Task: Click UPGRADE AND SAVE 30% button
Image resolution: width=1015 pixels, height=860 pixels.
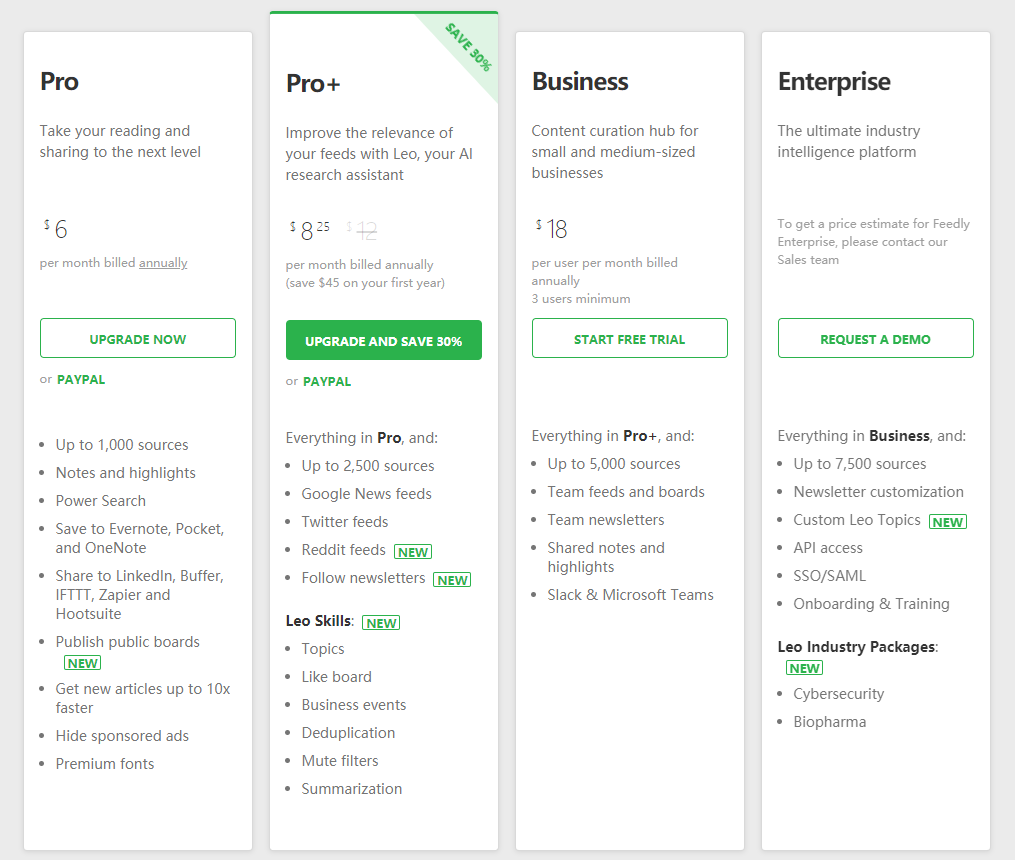Action: click(383, 341)
